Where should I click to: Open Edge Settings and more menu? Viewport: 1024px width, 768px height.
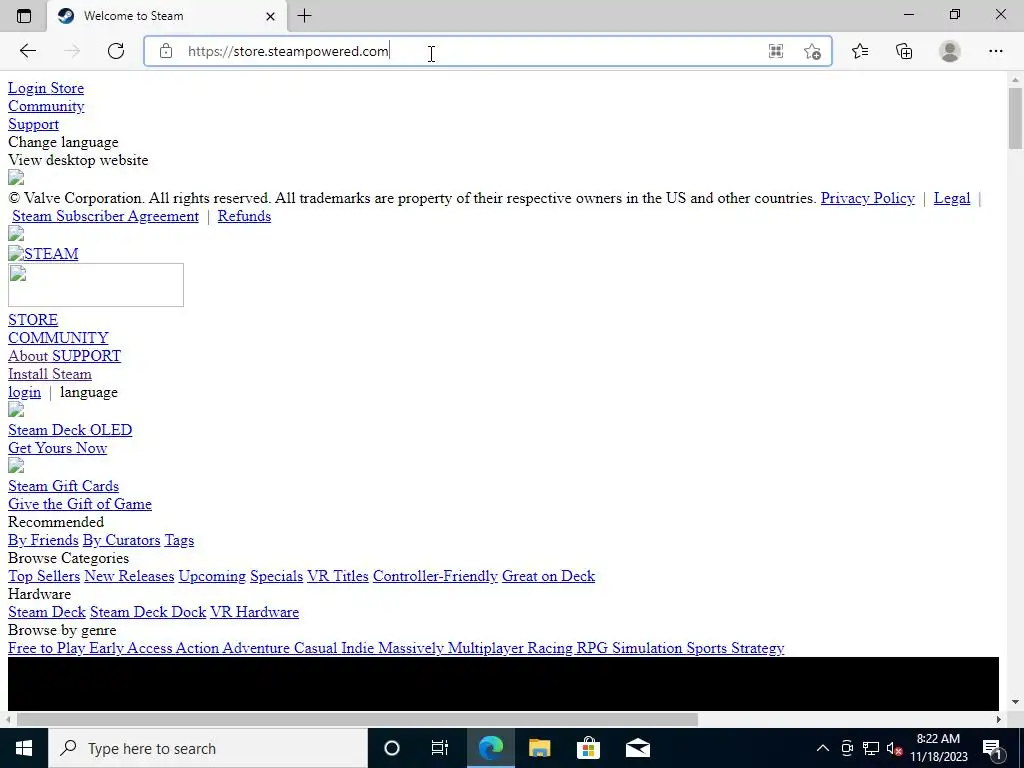pyautogui.click(x=995, y=51)
